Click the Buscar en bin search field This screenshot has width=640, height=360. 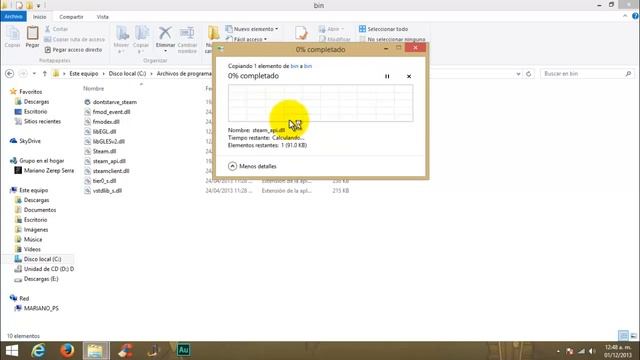587,74
